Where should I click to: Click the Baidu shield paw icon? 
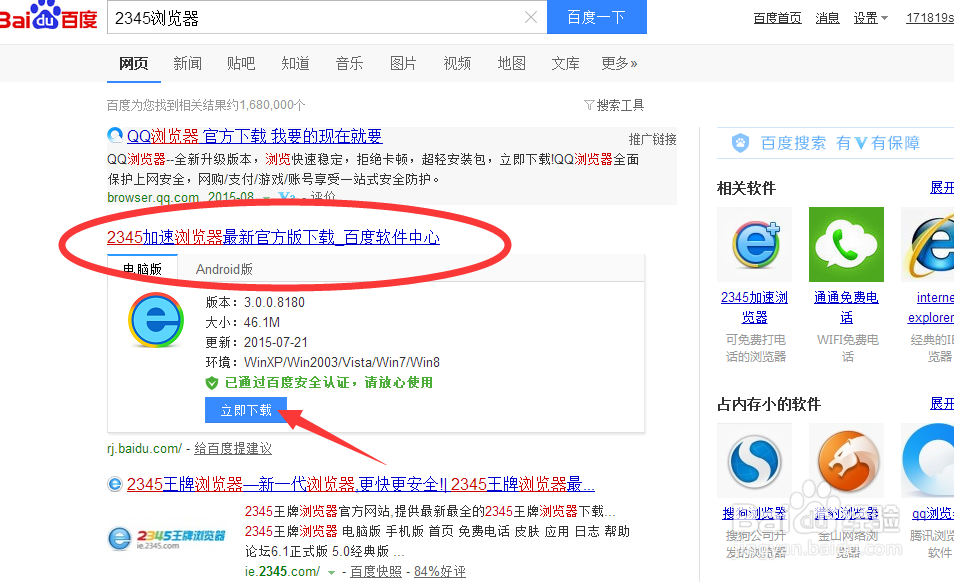pyautogui.click(x=740, y=143)
